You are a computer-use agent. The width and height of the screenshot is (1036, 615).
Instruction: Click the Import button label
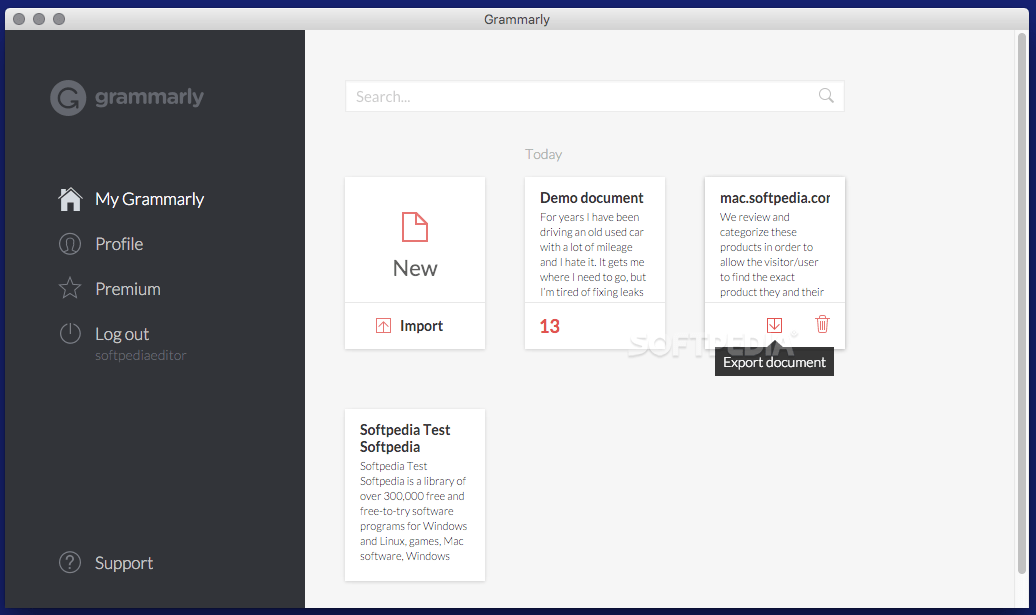(x=422, y=326)
